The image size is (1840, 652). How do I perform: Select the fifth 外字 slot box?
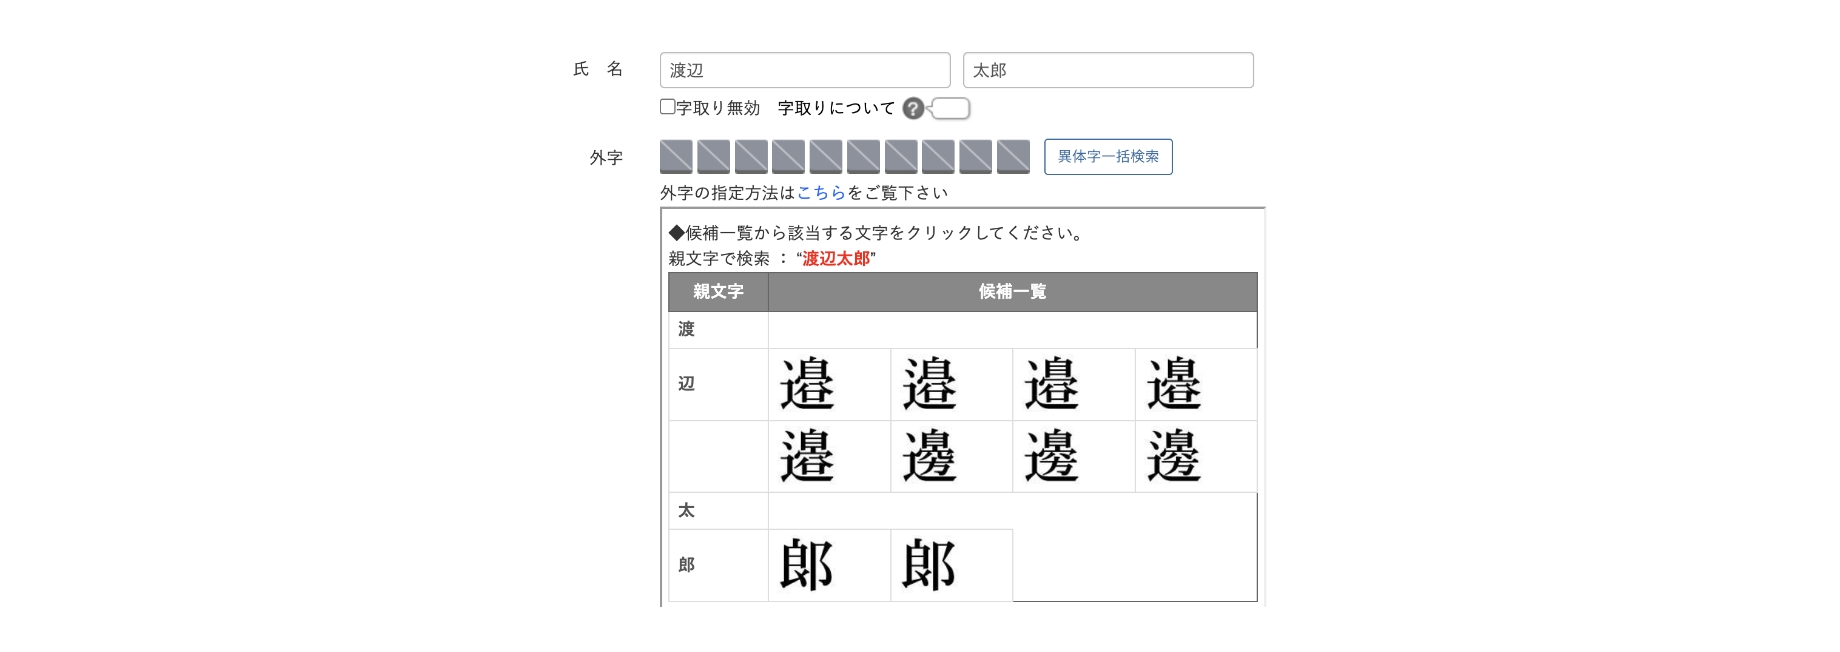pyautogui.click(x=826, y=157)
